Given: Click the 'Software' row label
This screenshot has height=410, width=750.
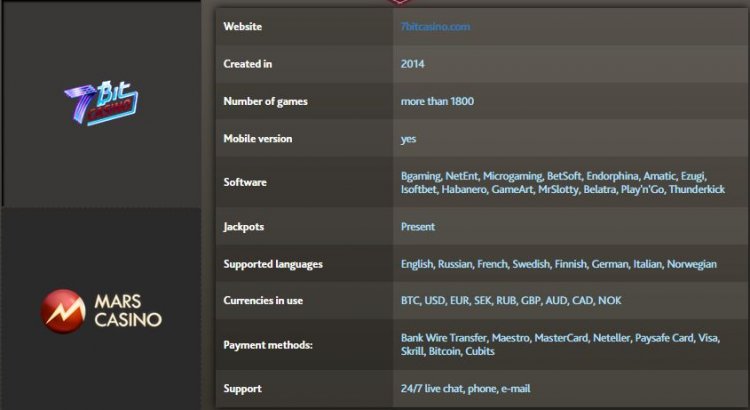Looking at the screenshot, I should (245, 182).
